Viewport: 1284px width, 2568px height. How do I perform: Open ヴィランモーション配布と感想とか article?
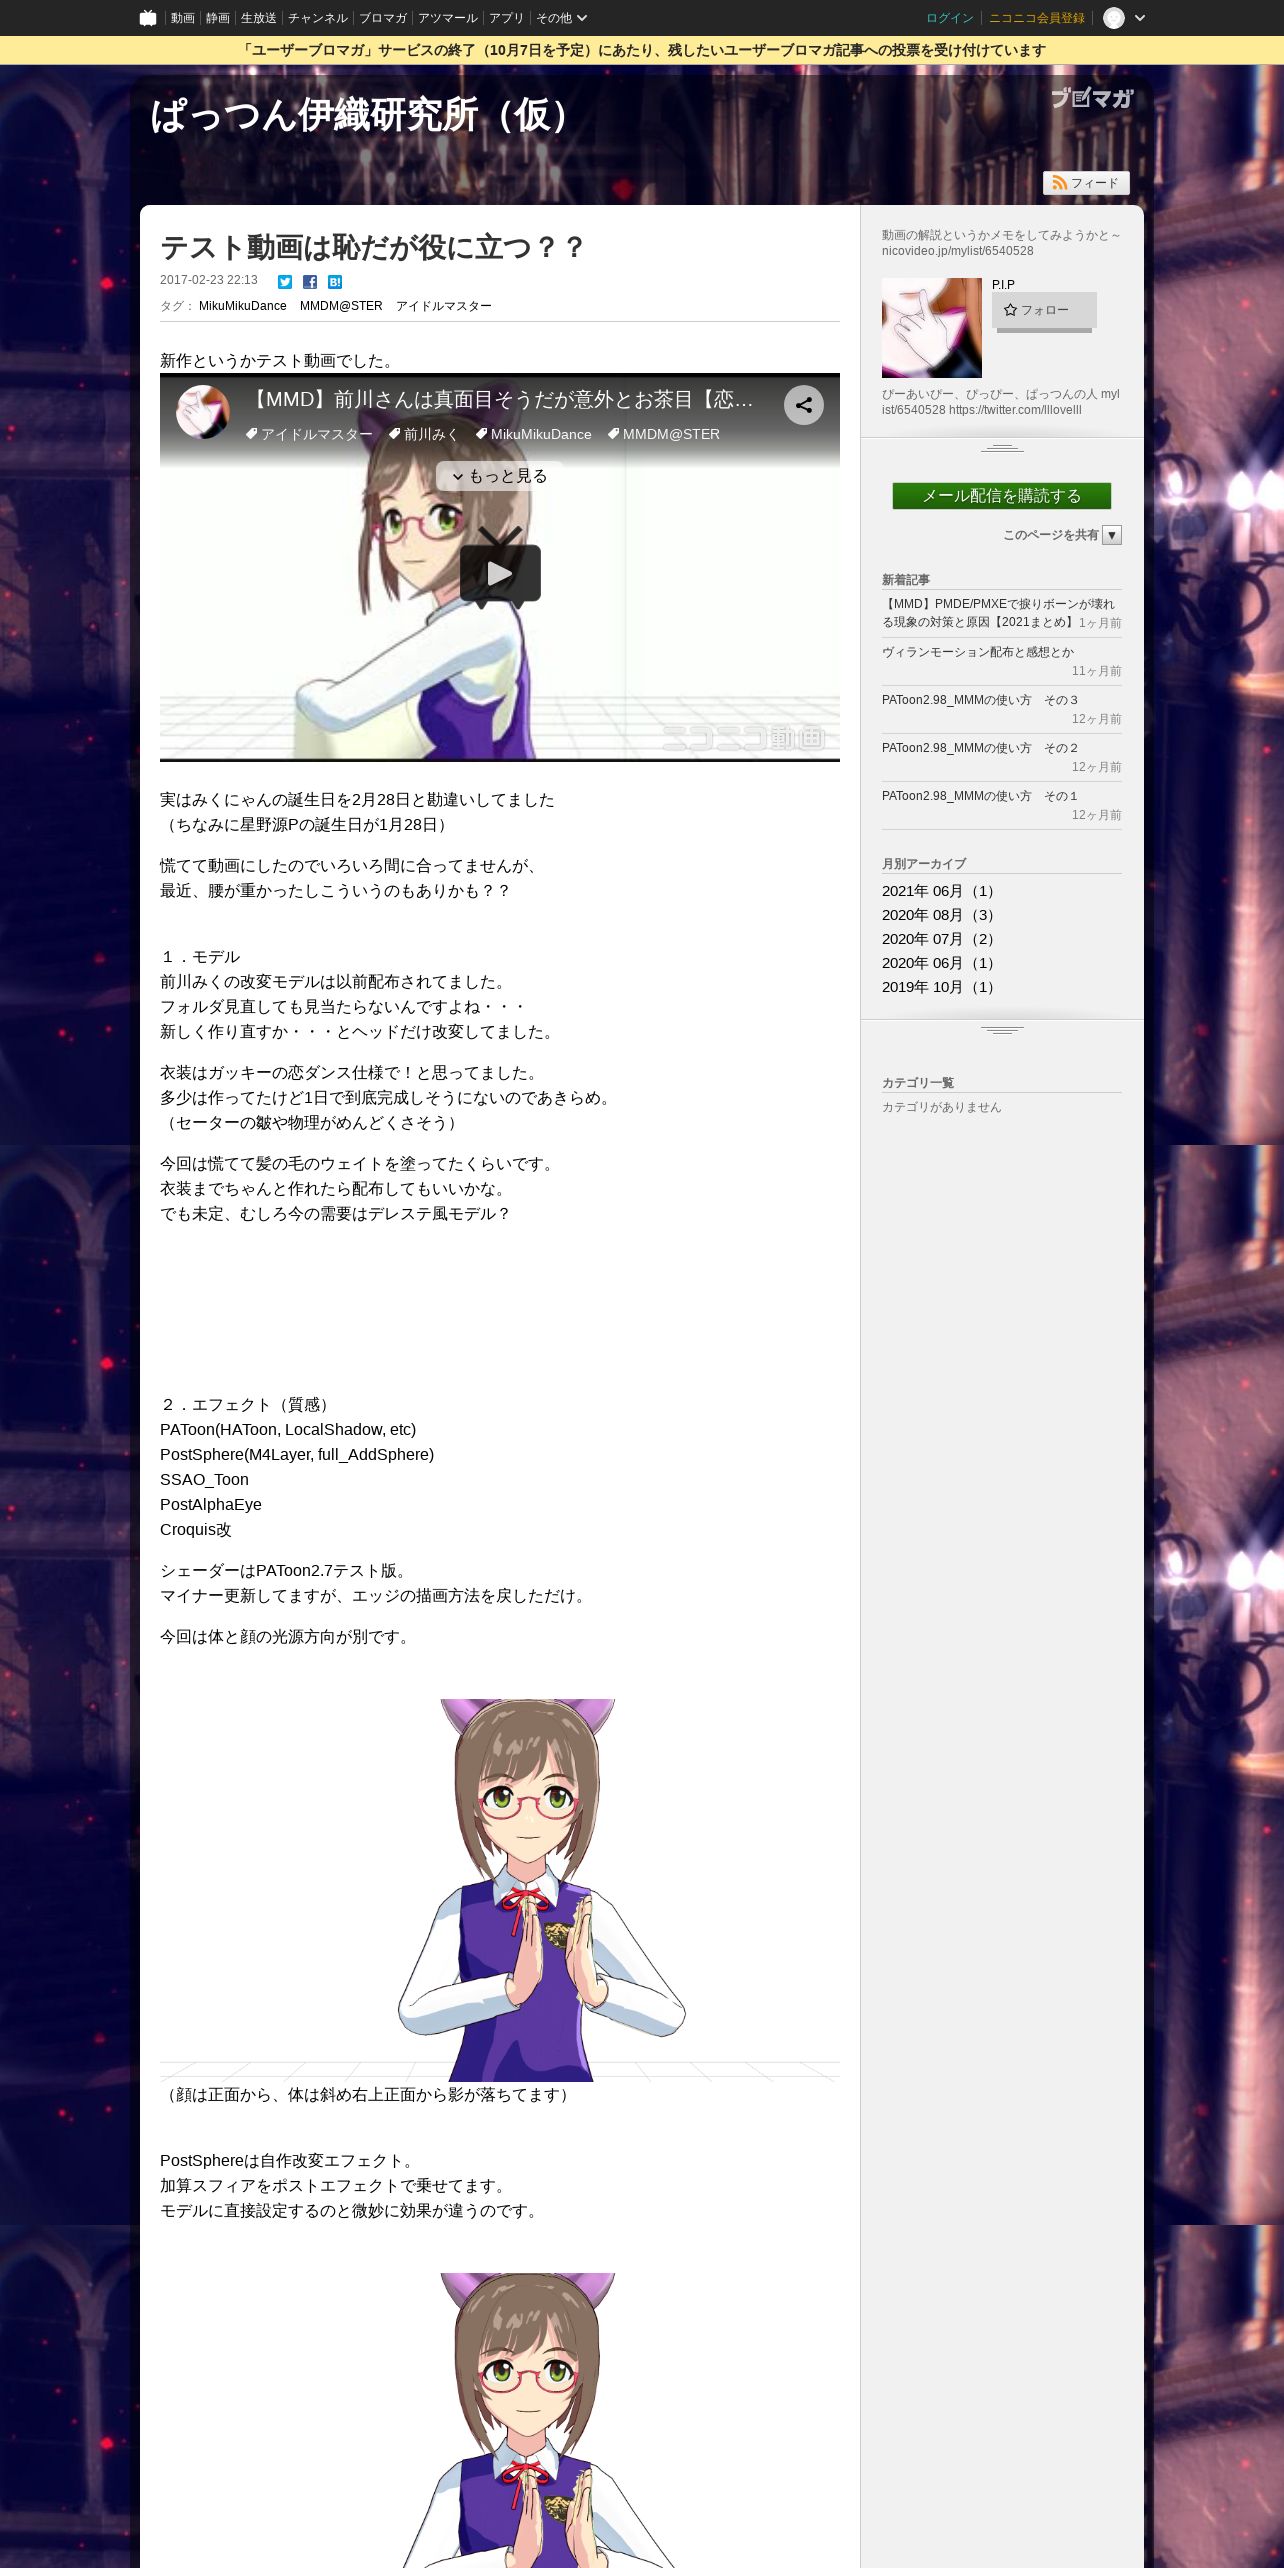978,652
